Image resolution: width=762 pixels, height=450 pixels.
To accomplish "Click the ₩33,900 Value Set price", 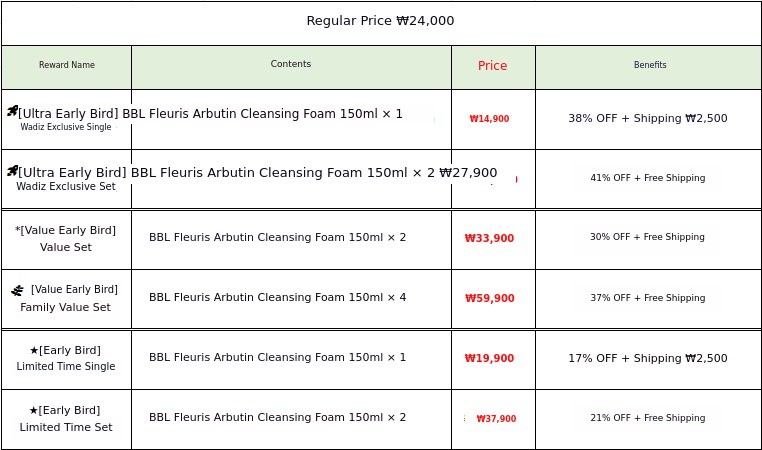I will (489, 239).
